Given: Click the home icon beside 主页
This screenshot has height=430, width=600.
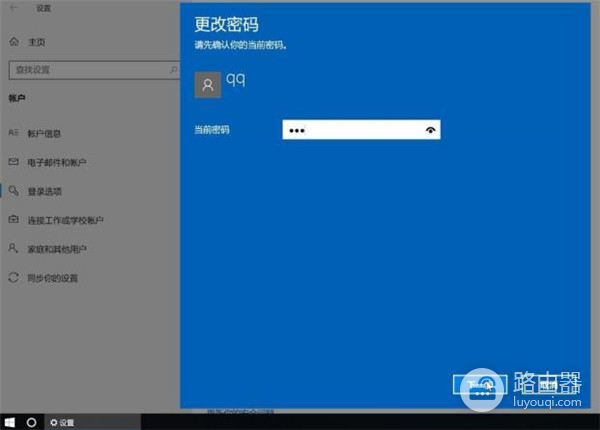Looking at the screenshot, I should pos(14,42).
